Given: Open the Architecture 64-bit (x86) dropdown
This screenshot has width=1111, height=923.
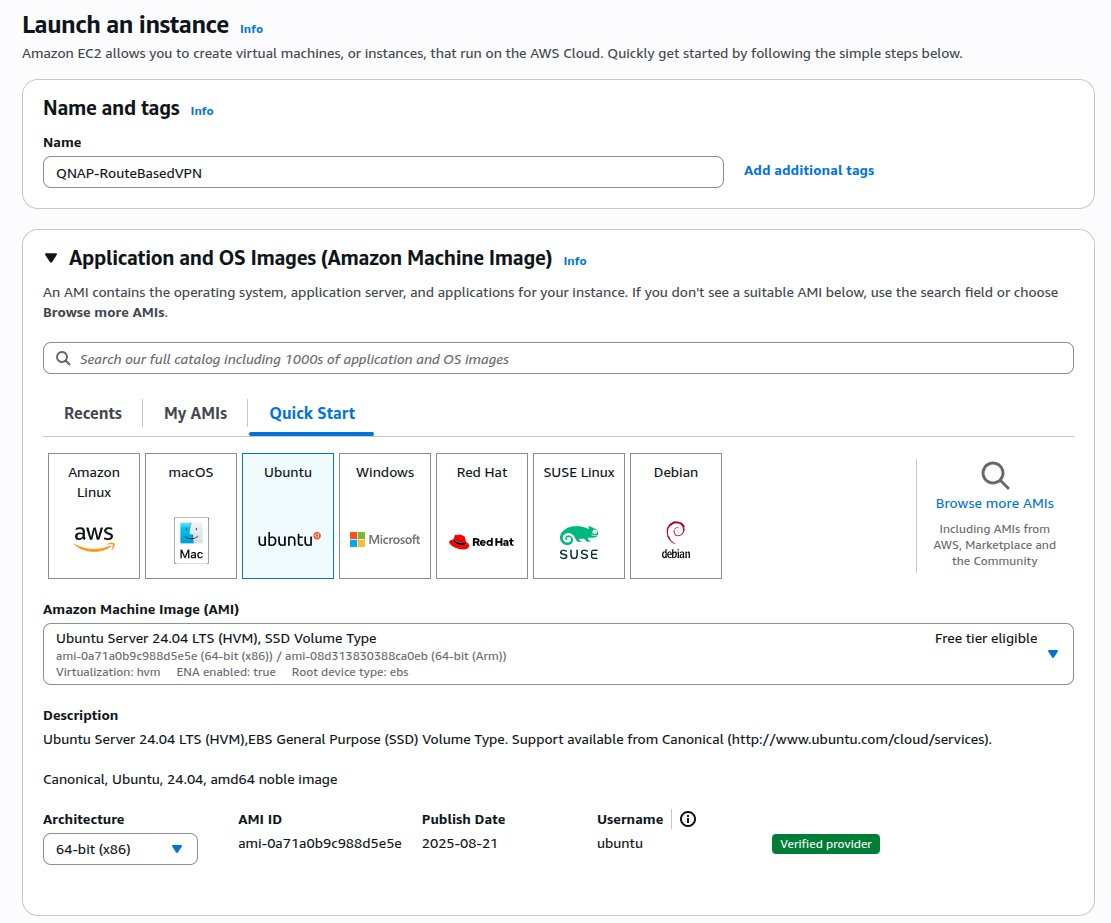Looking at the screenshot, I should 120,849.
